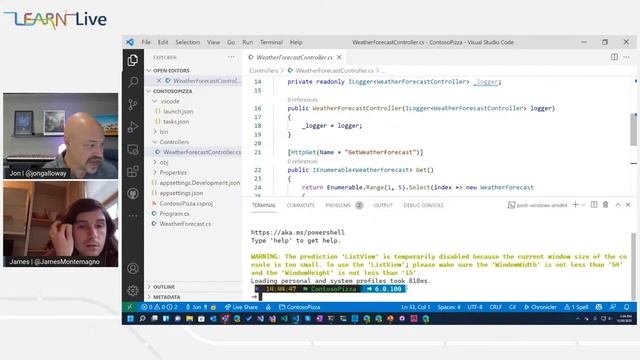The image size is (640, 360).
Task: Open the View menu
Action: click(213, 42)
